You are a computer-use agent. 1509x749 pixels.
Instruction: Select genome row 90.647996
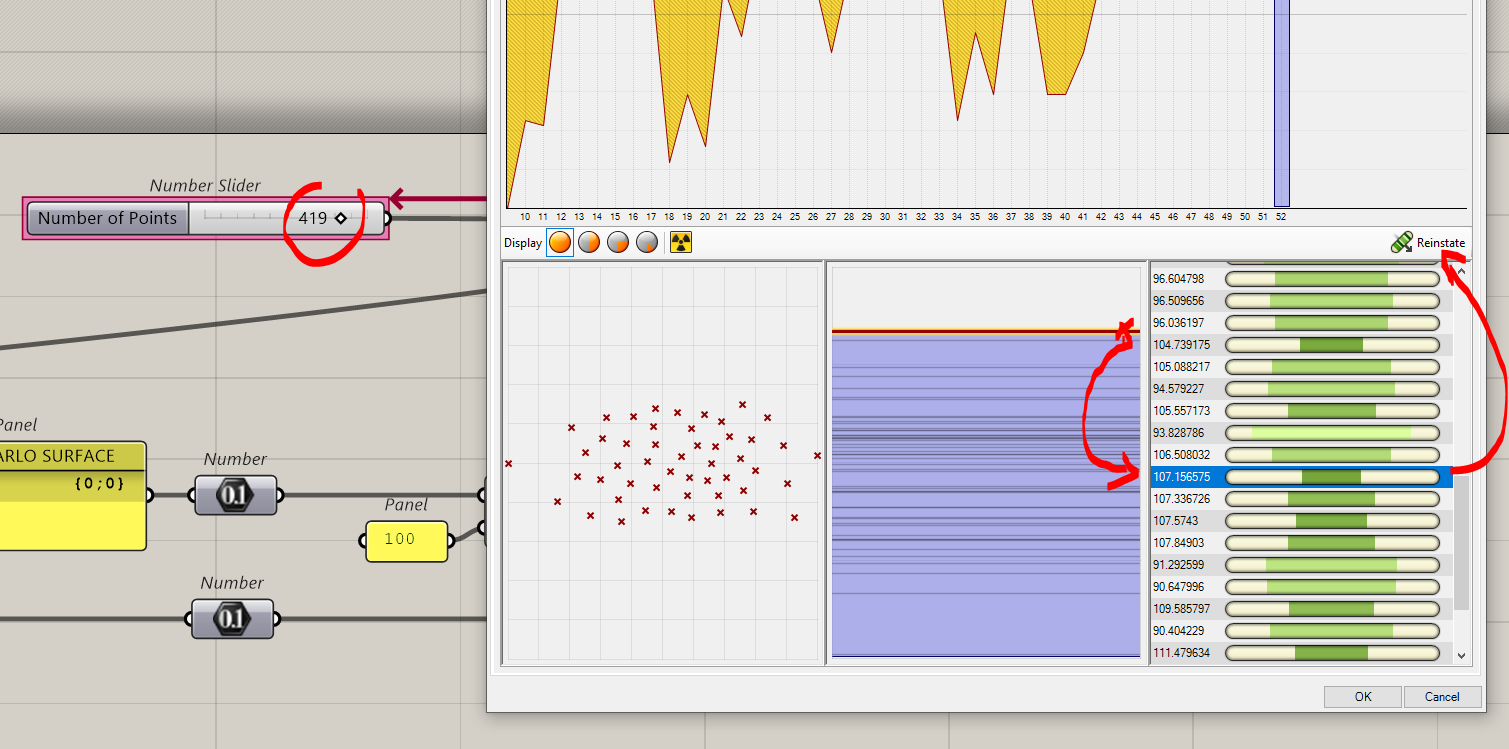tap(1301, 587)
